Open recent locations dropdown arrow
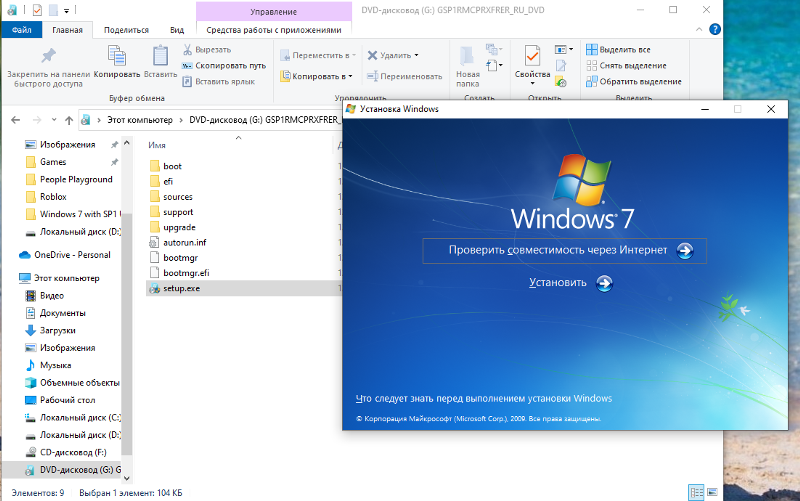Screen dimensions: 800x501 coord(54,120)
